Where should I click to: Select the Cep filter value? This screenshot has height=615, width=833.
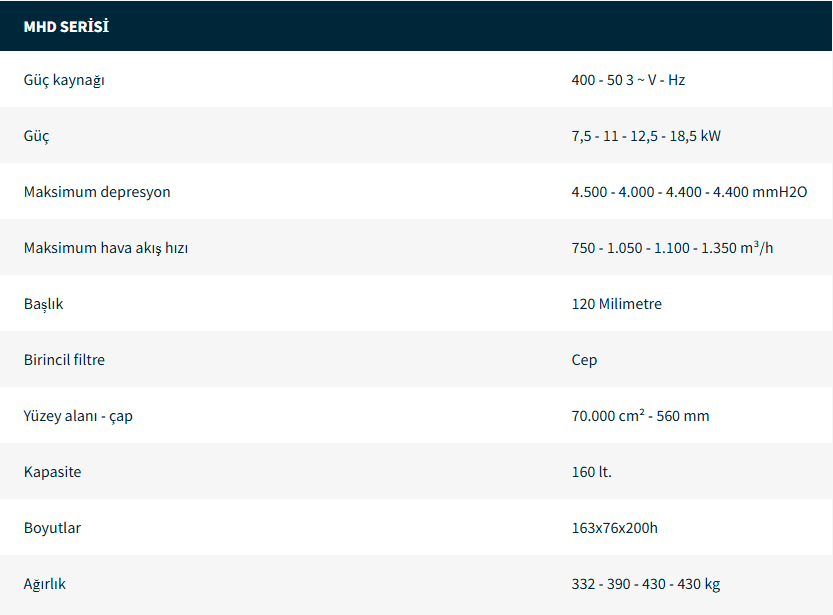pos(584,360)
